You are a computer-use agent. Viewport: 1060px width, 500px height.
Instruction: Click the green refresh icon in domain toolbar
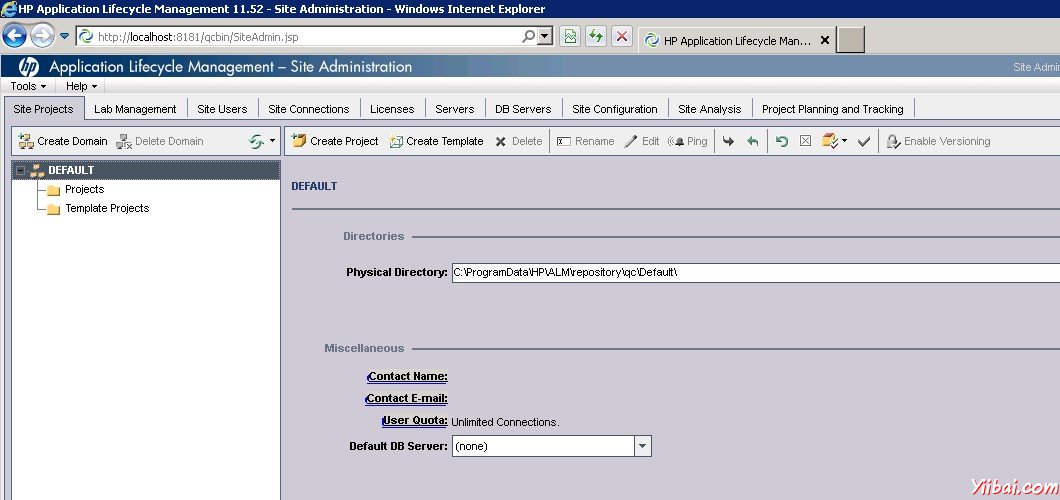coord(256,141)
